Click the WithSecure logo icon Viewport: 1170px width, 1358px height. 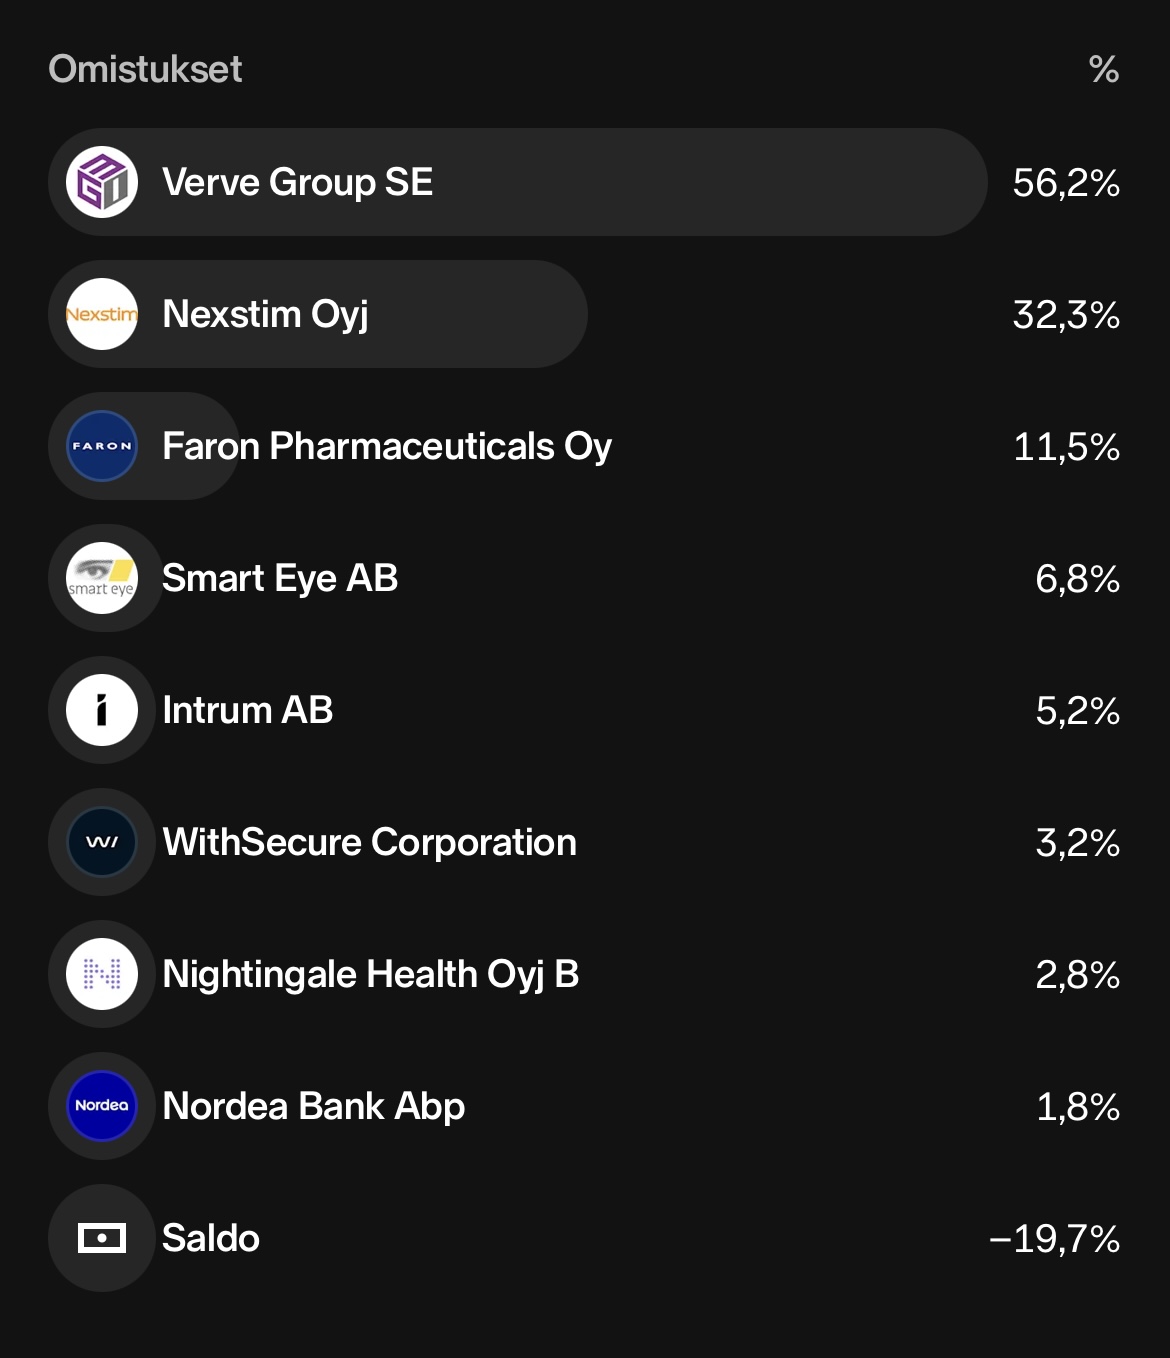click(x=102, y=842)
